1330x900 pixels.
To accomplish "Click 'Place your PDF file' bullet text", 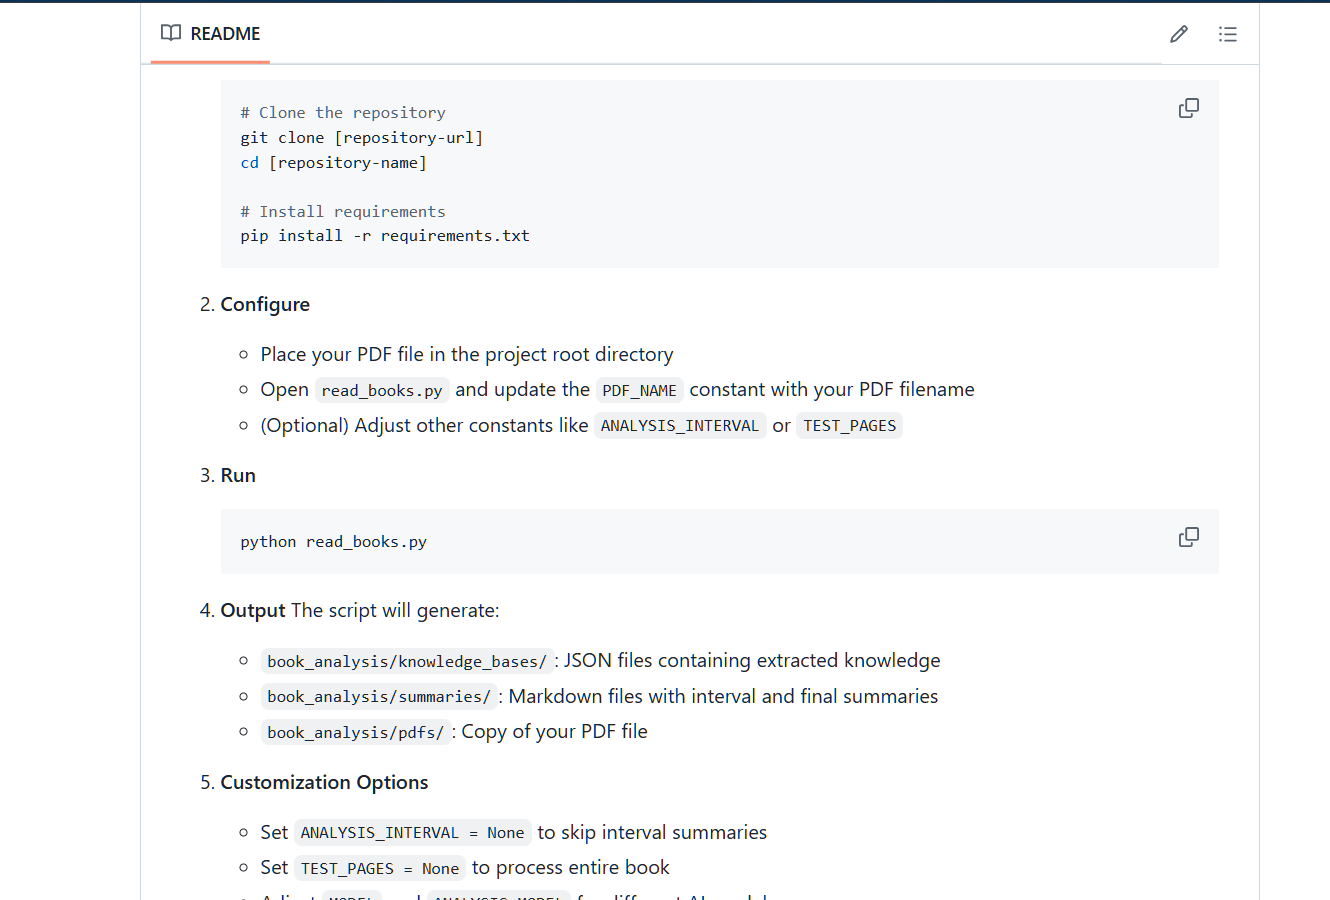I will 467,354.
